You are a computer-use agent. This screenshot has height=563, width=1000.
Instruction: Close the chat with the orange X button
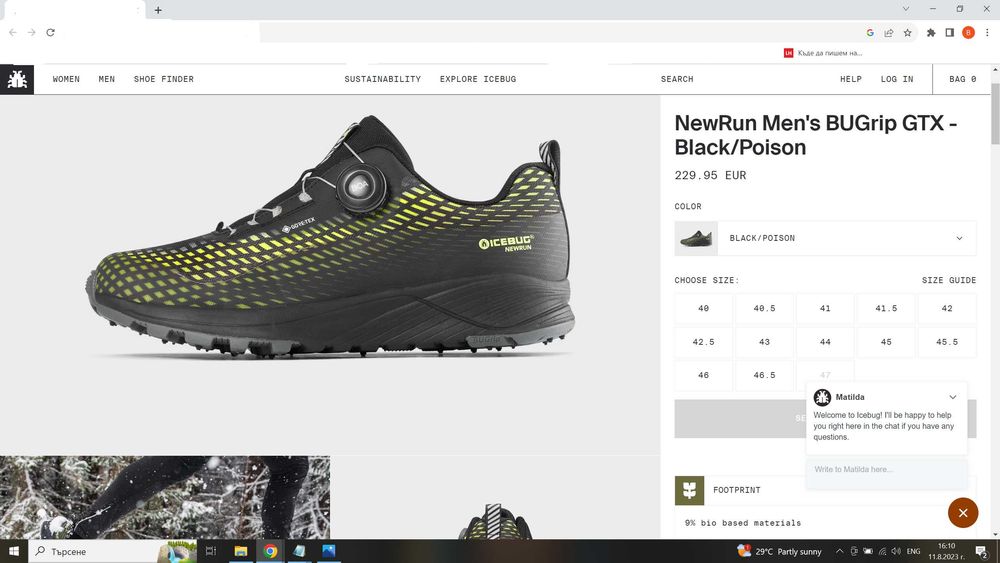click(963, 513)
